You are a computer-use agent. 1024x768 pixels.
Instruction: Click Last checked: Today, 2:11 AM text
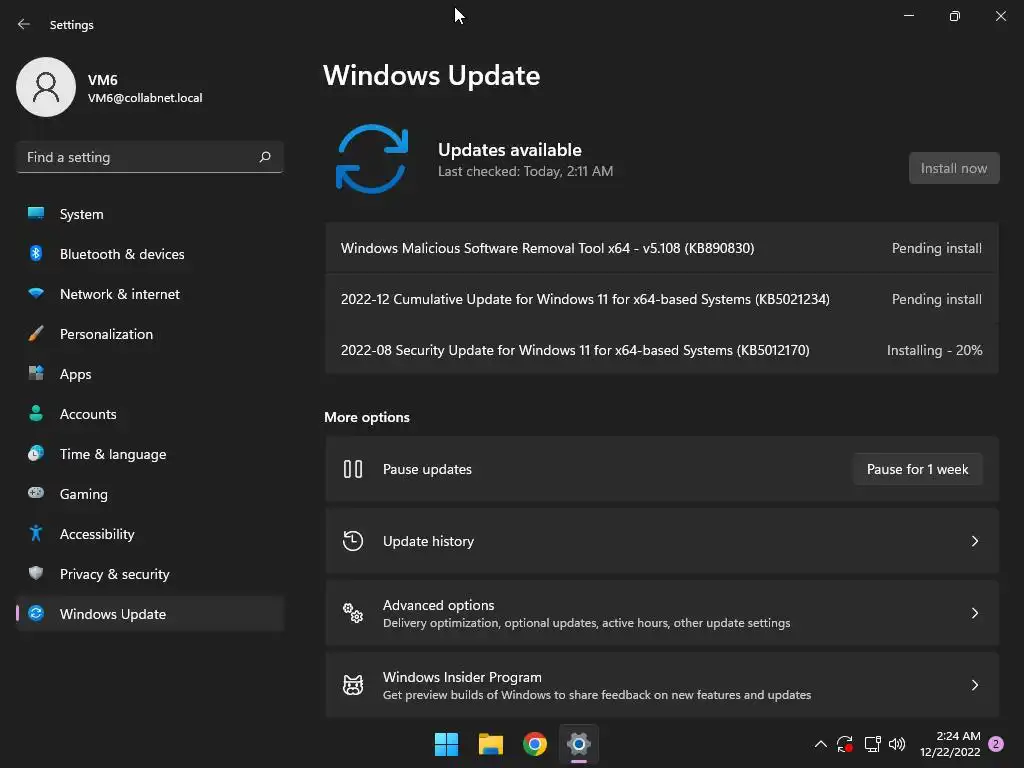coord(525,171)
